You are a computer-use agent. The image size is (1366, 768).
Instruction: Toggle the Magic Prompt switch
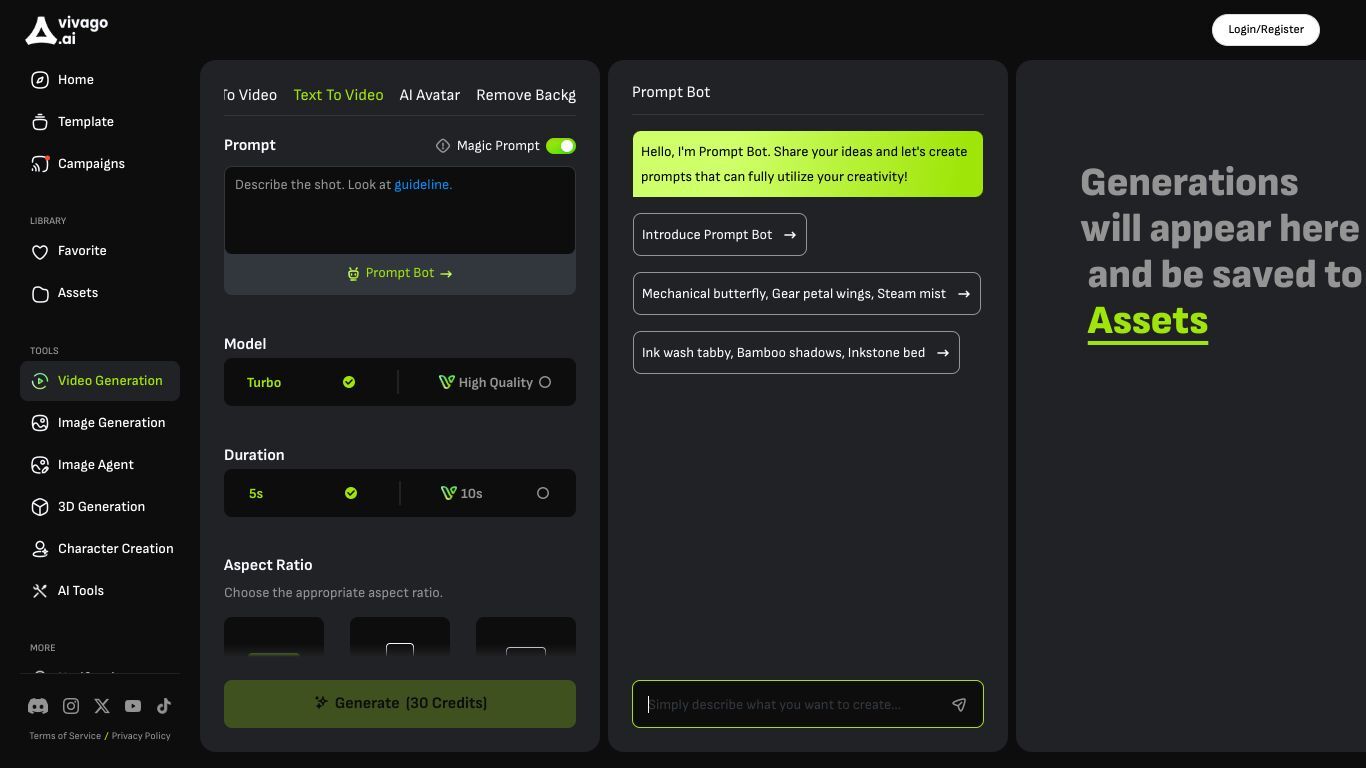pyautogui.click(x=561, y=146)
